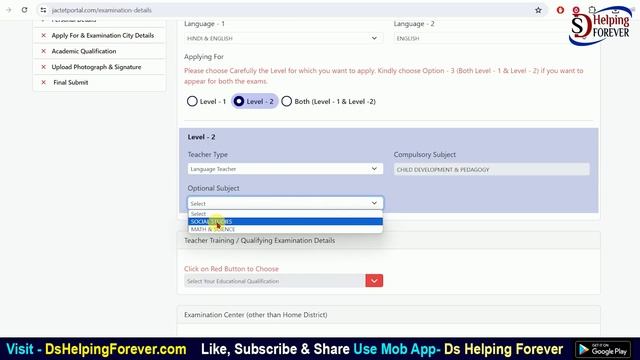Screen dimensions: 640x360
Task: Choose the blank Select option in list
Action: [x=285, y=214]
